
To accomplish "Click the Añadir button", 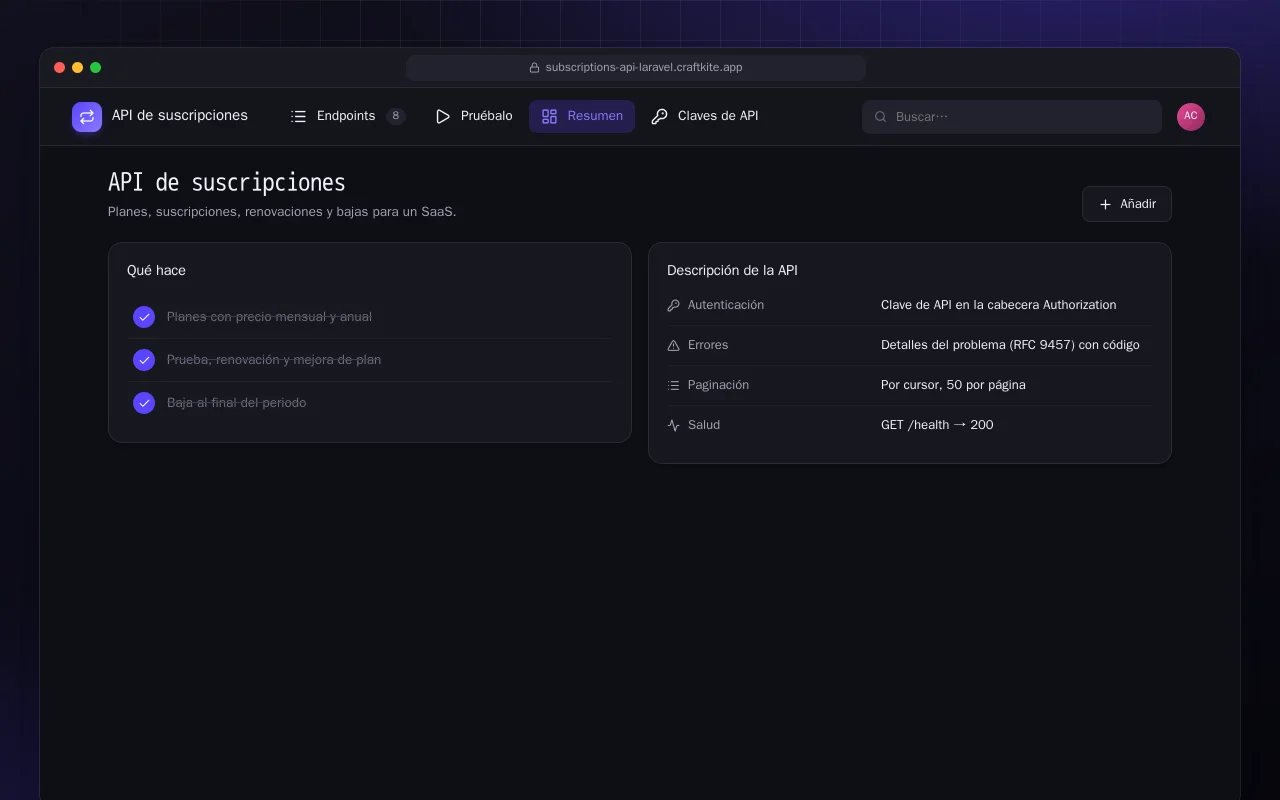I will (x=1126, y=204).
